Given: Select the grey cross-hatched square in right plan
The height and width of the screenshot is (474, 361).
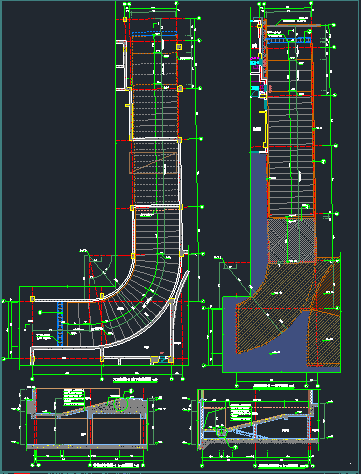Looking at the screenshot, I should coord(291,240).
